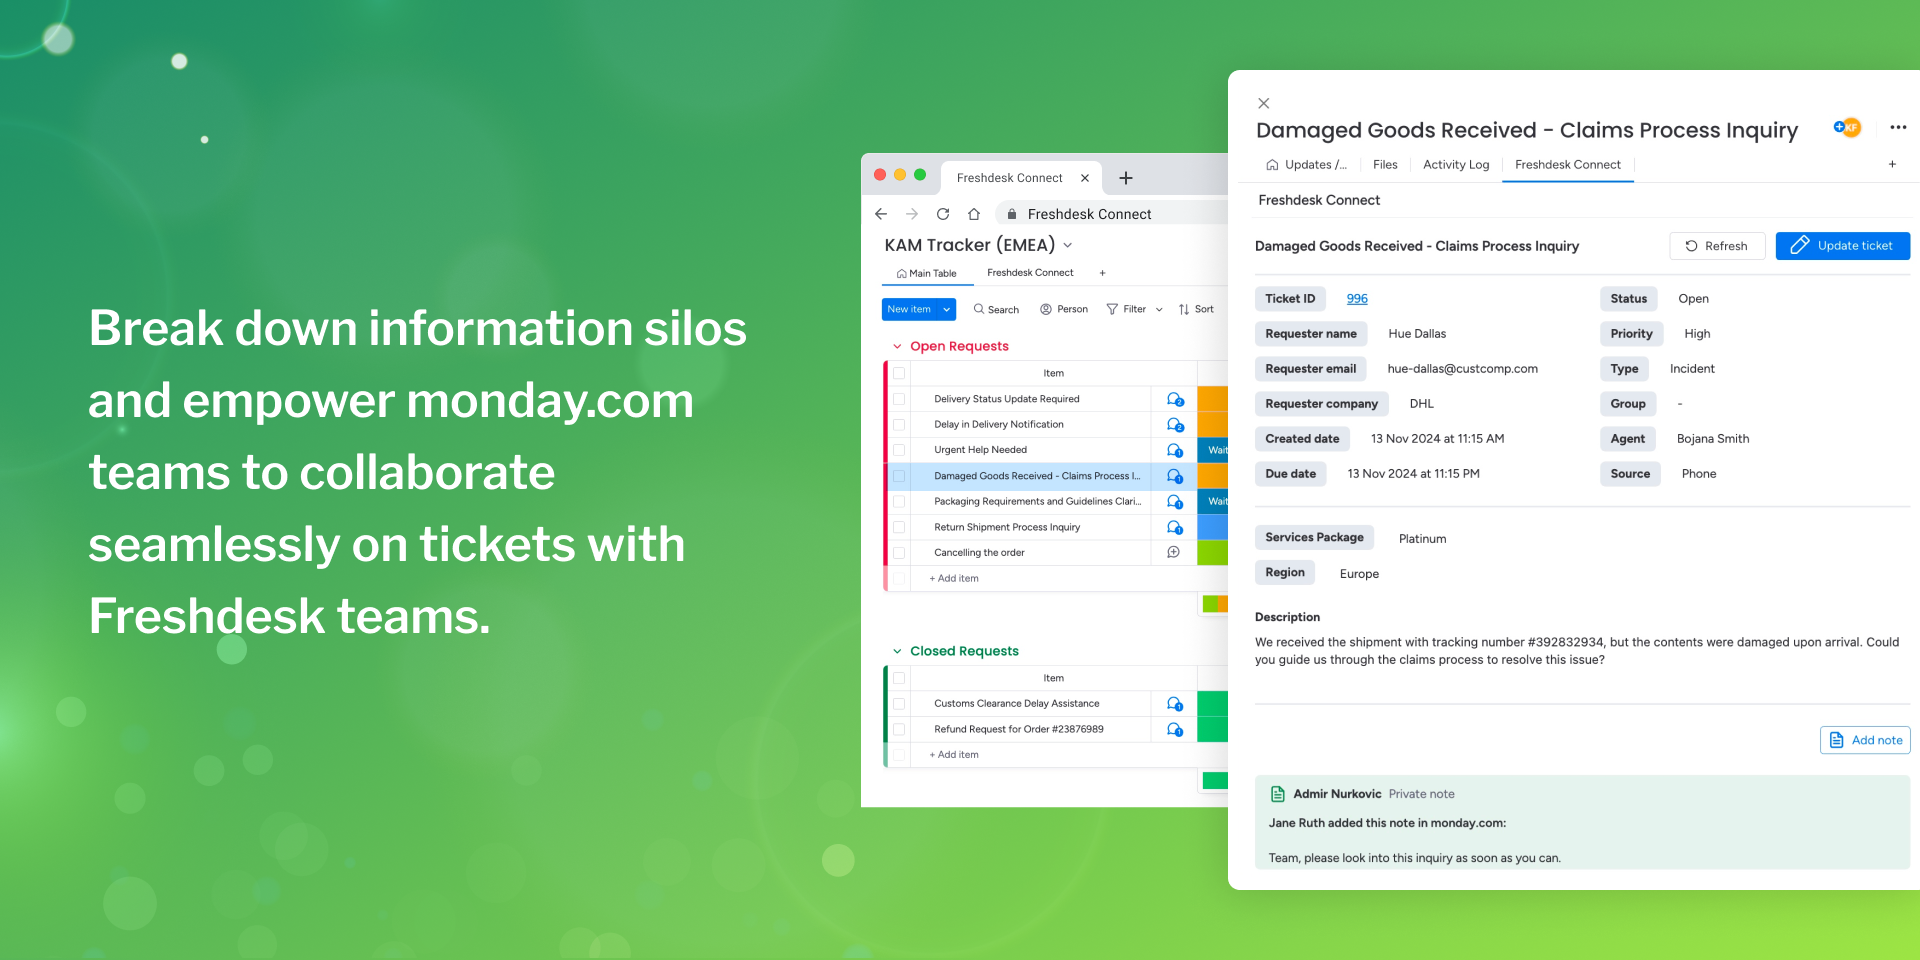Open updates bubble for Delivery Status Update Required
The width and height of the screenshot is (1920, 960).
(1174, 399)
